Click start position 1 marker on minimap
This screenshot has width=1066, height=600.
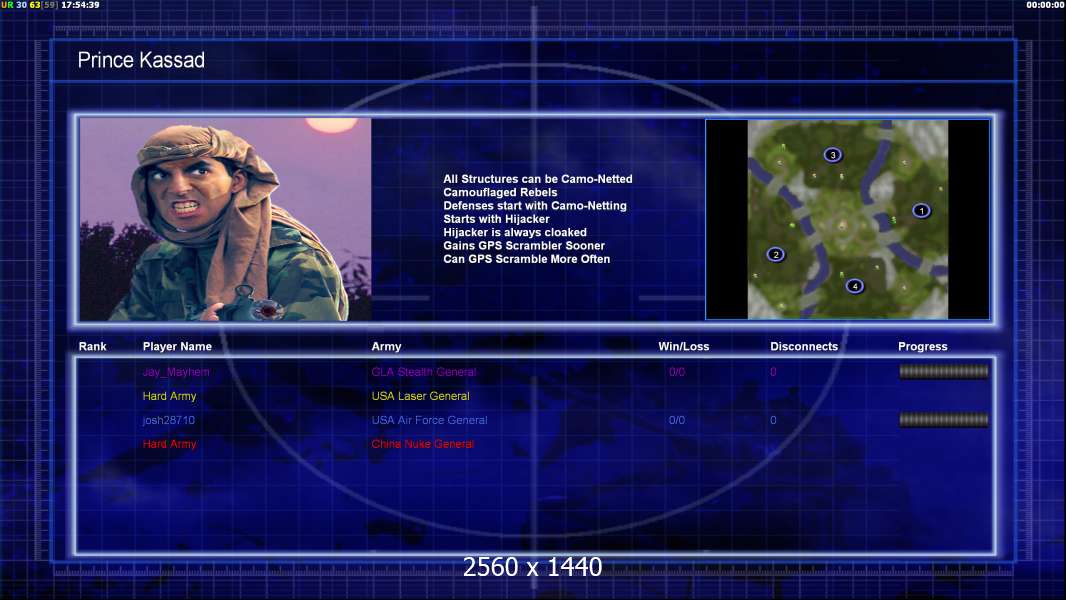921,211
